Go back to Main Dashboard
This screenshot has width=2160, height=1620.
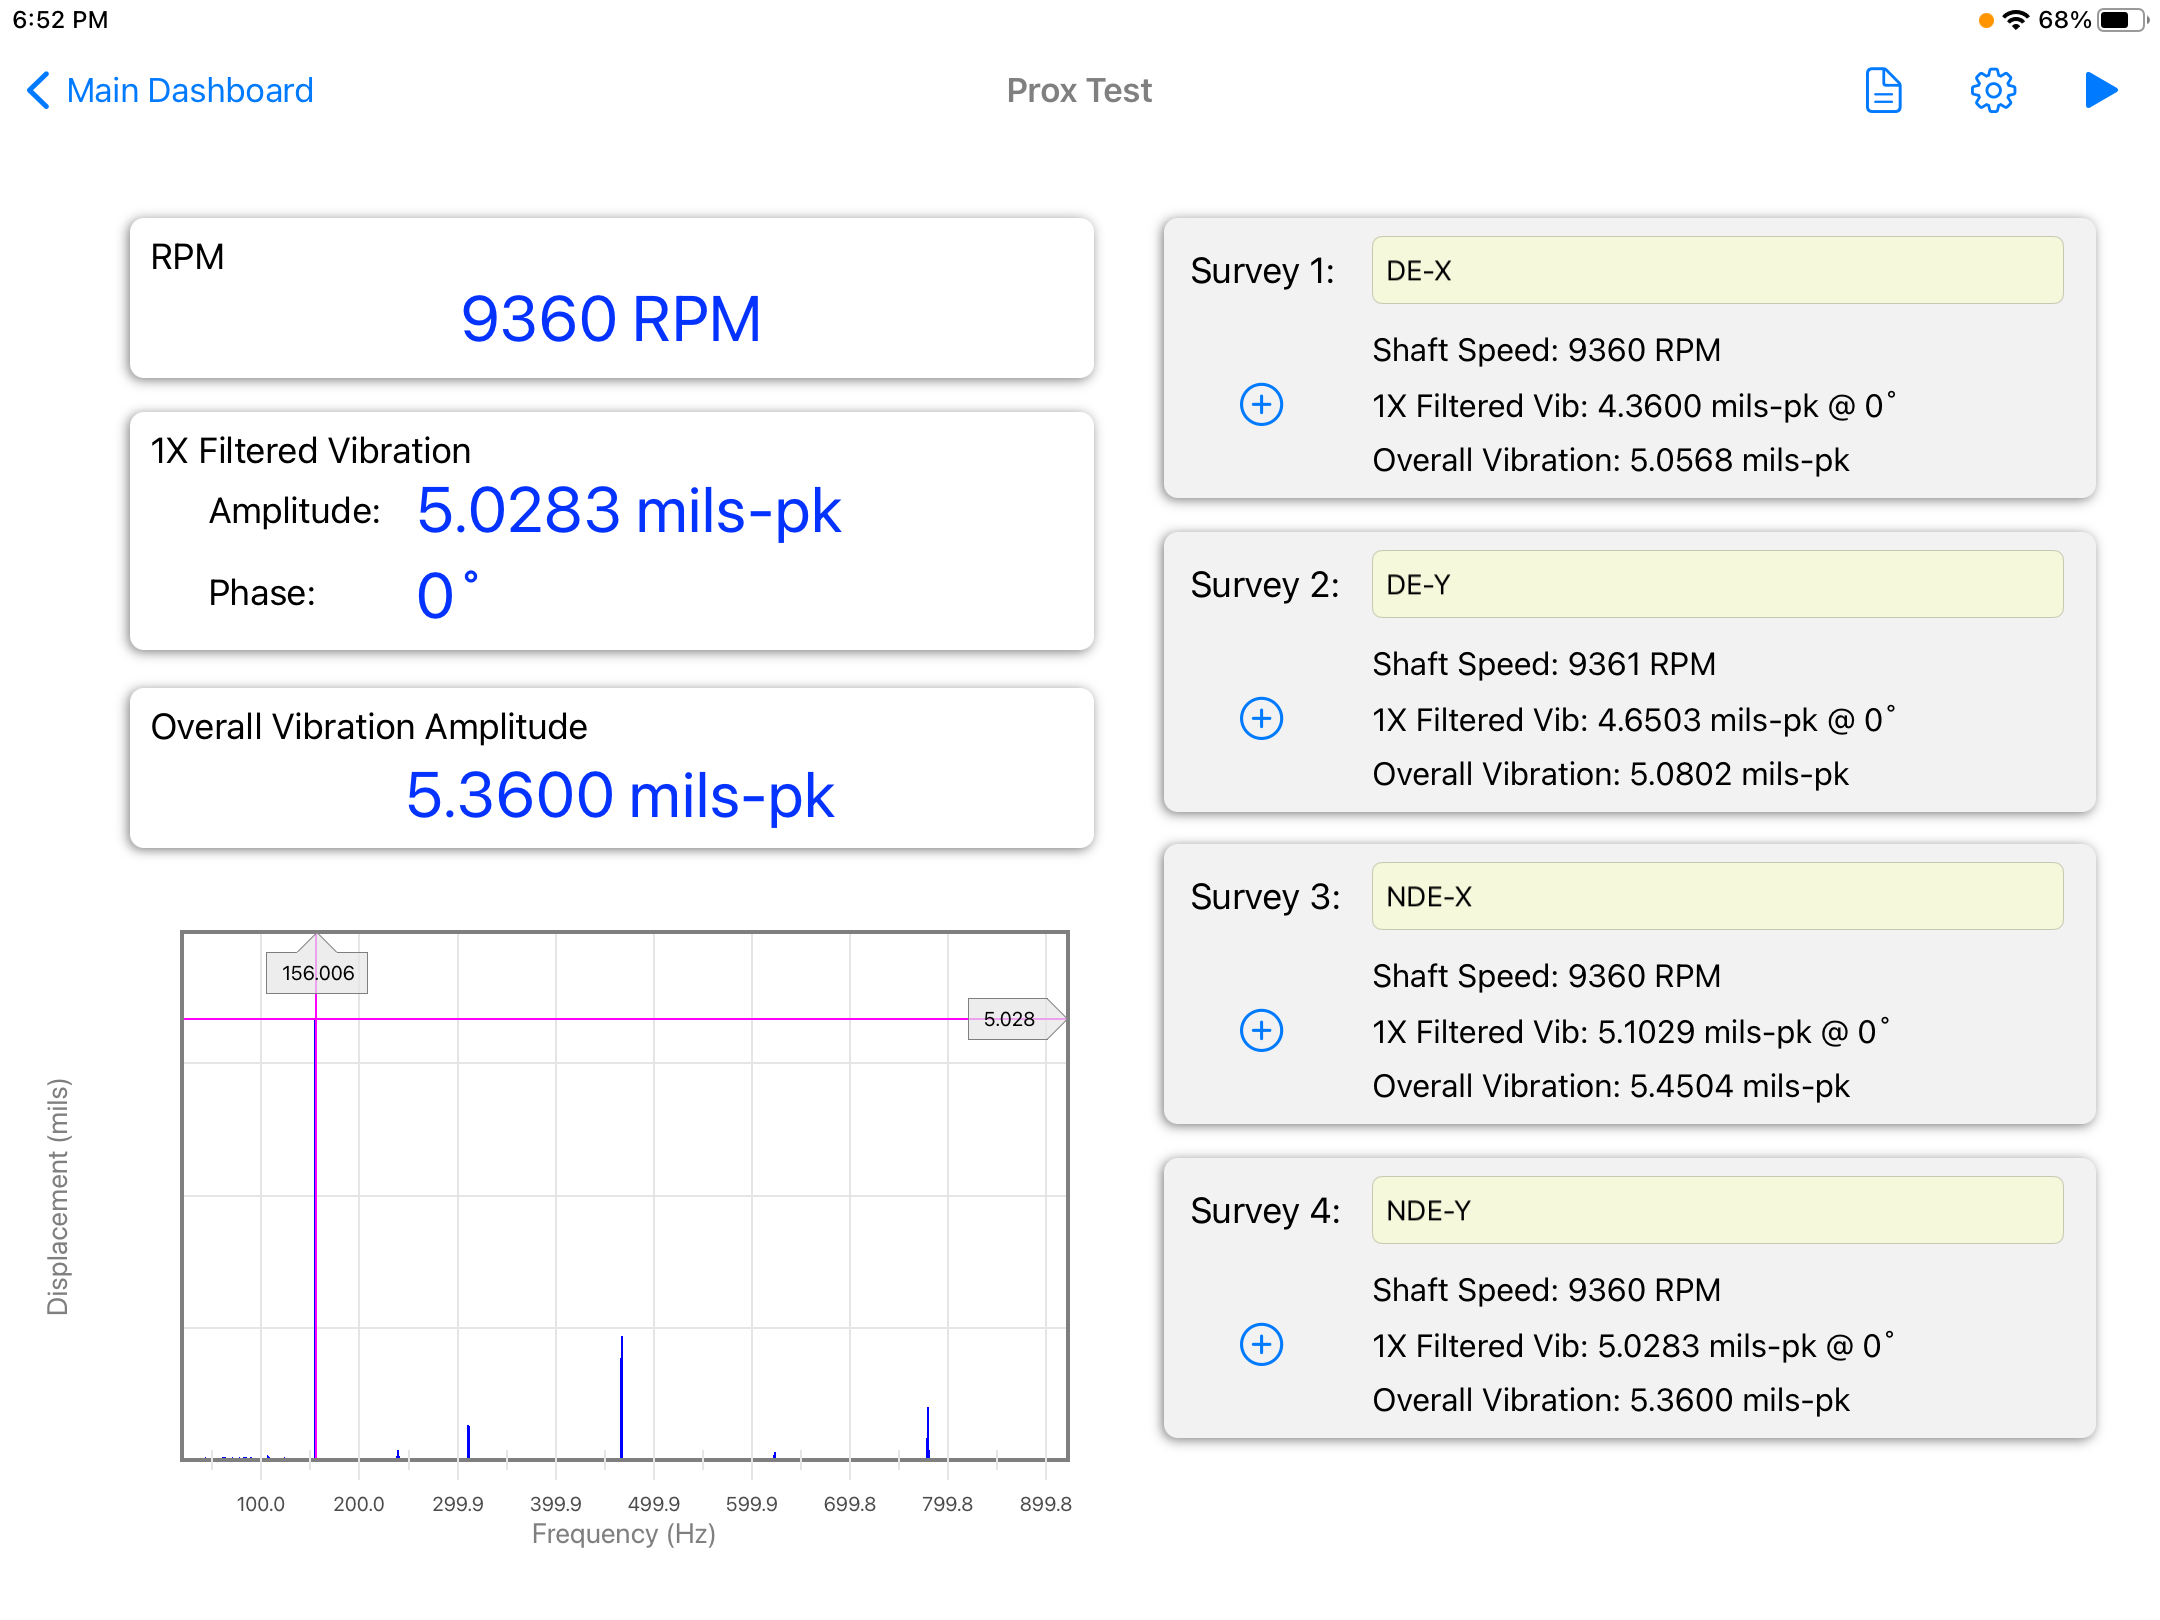[170, 90]
